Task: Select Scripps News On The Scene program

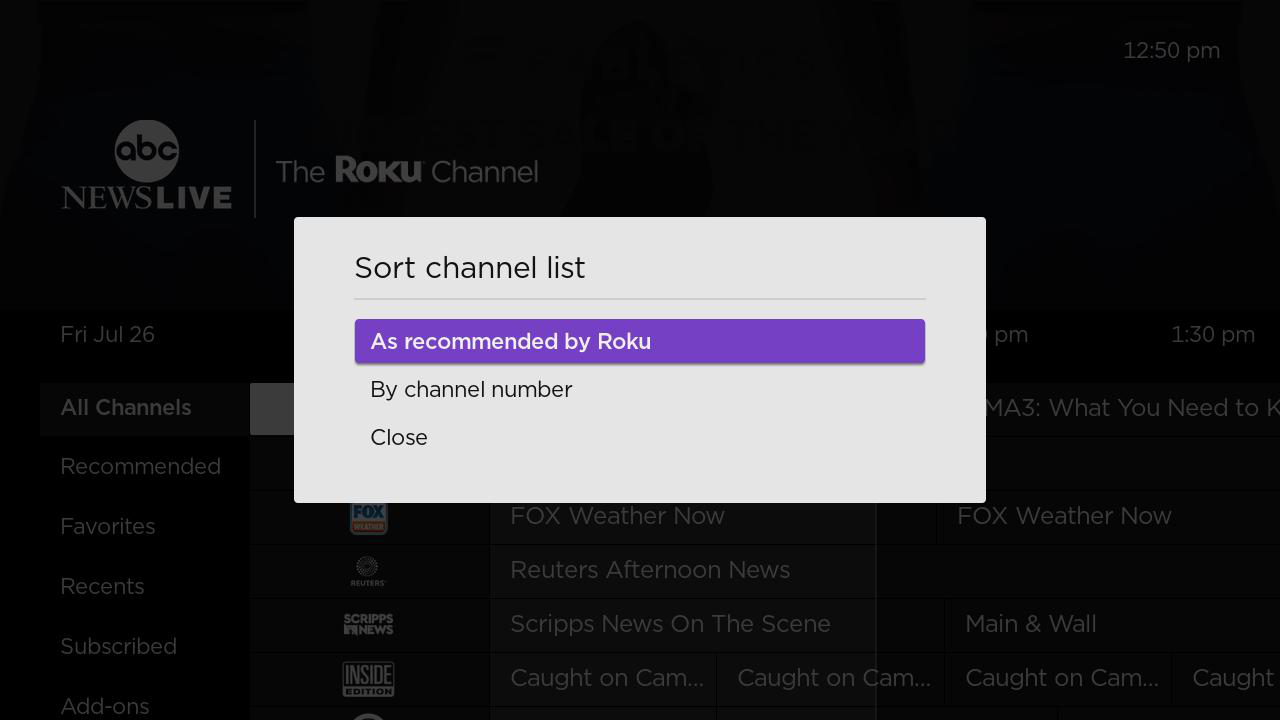Action: tap(716, 624)
